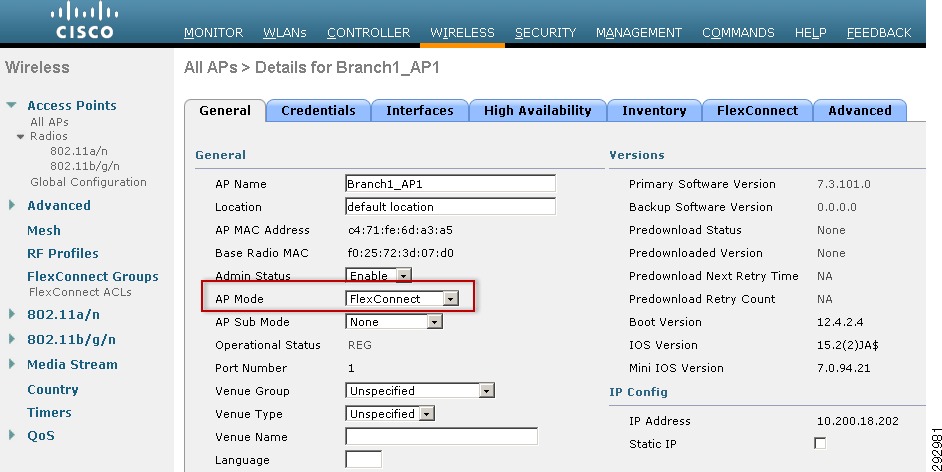Open the SECURITY menu

[545, 33]
